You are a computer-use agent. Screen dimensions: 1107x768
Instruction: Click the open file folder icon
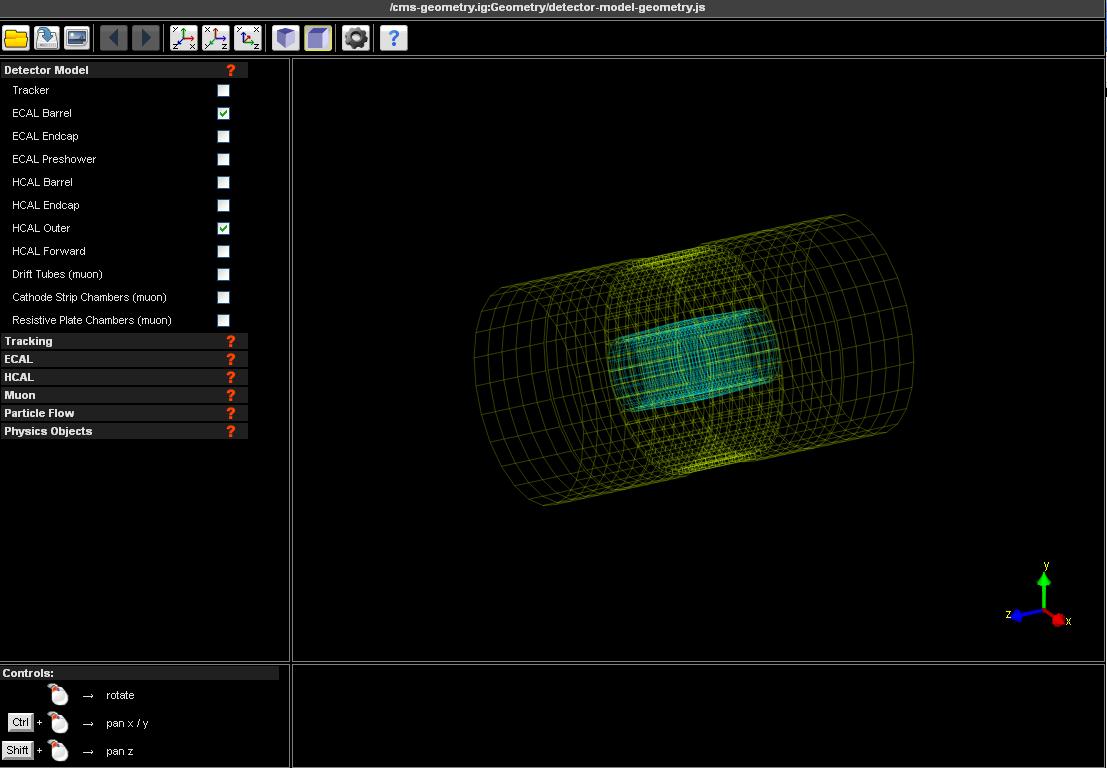(16, 38)
